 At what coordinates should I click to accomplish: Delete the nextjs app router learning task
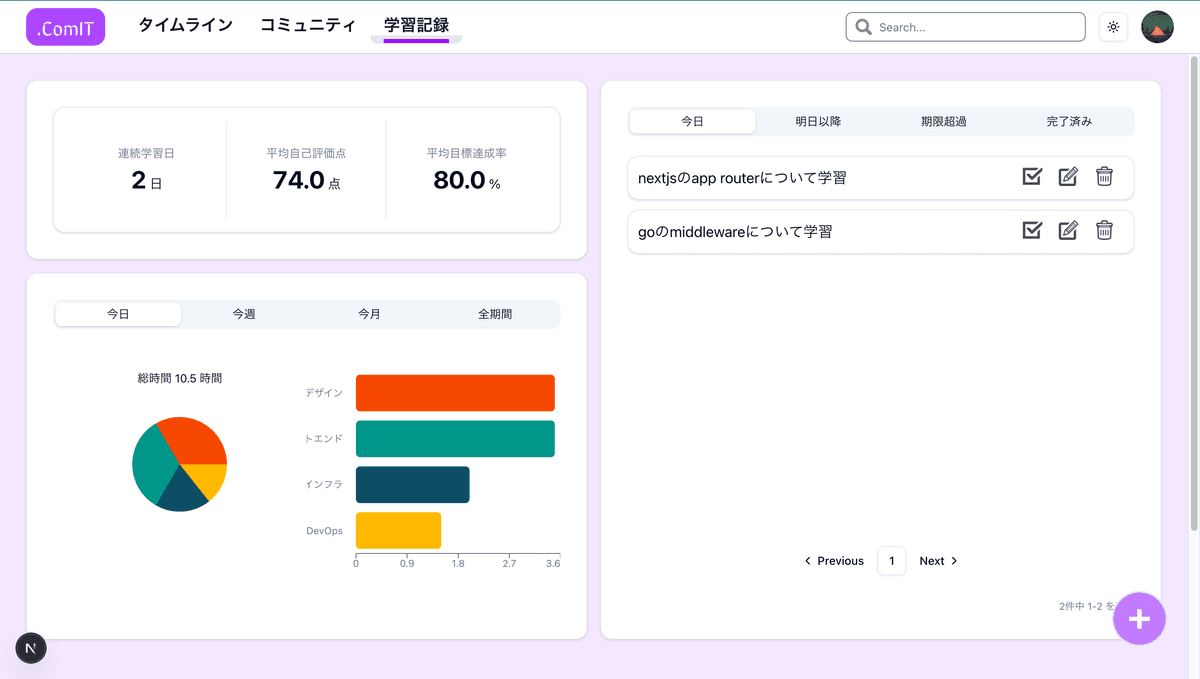[1104, 176]
